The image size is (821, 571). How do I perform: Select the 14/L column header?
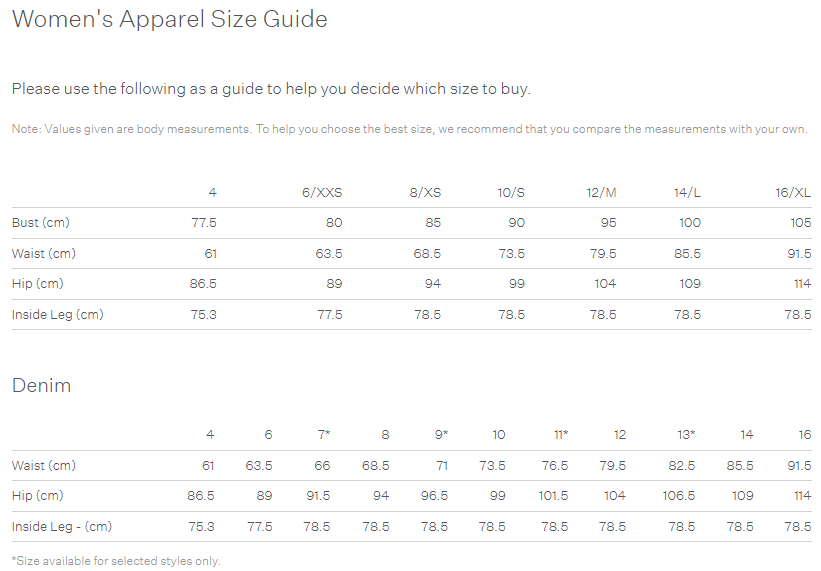pos(687,193)
